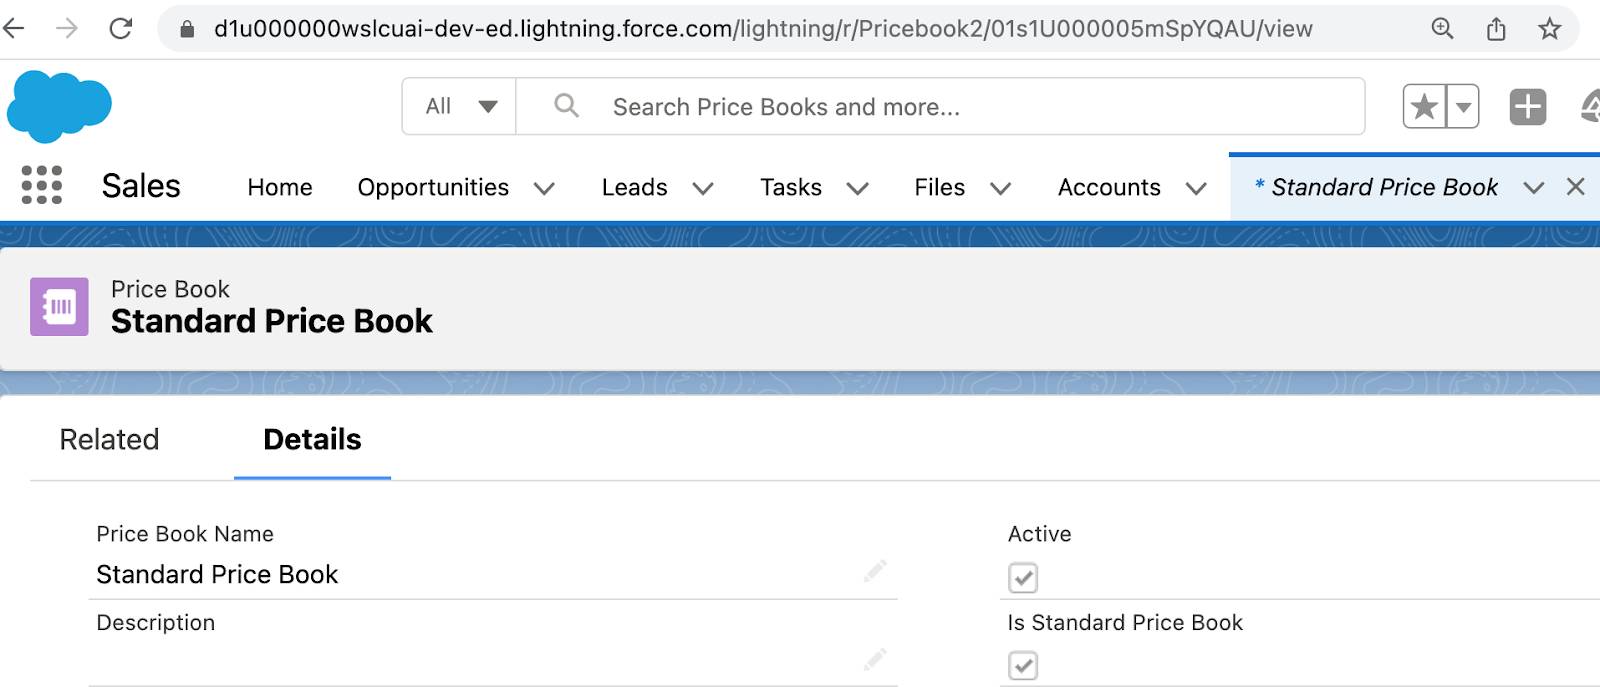
Task: Switch to the Related tab
Action: 109,439
